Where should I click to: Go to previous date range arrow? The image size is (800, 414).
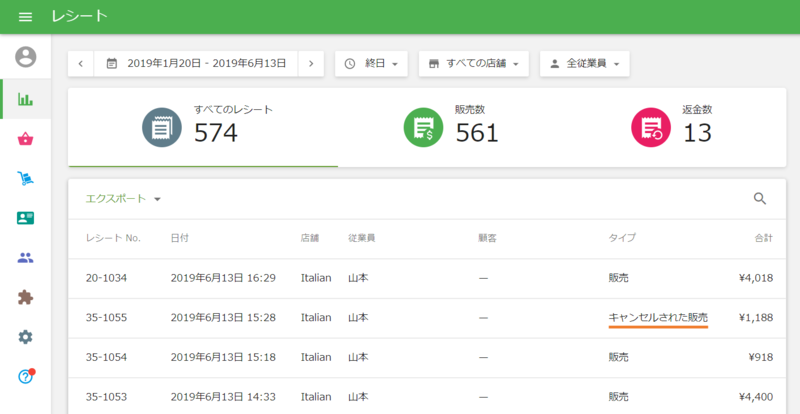81,63
